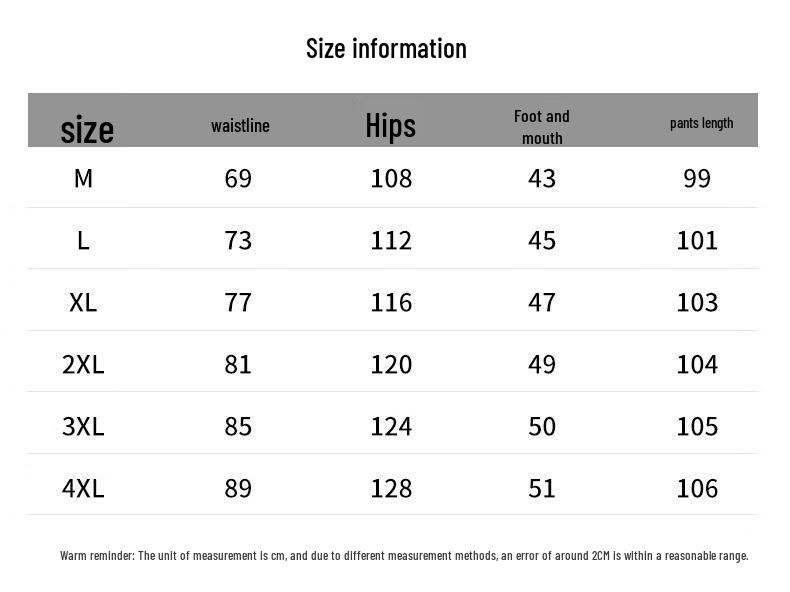790x592 pixels.
Task: Click the Hips column header
Action: pyautogui.click(x=390, y=125)
